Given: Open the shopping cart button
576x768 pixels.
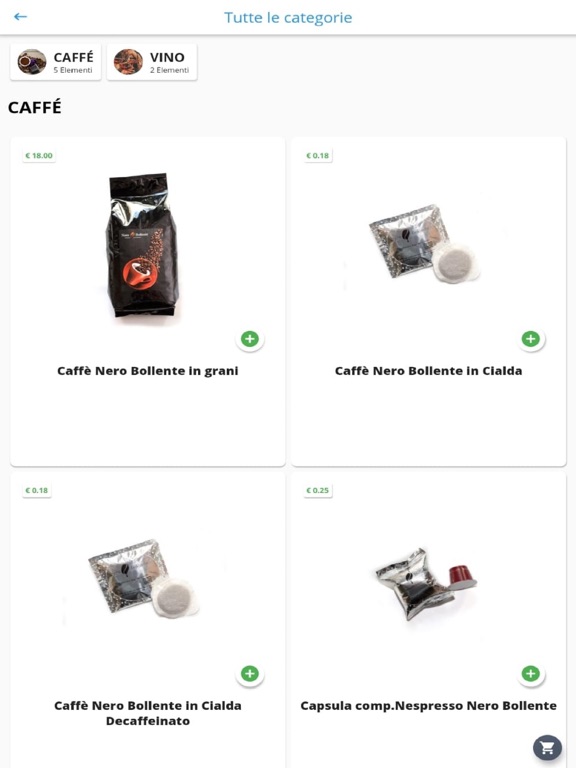Looking at the screenshot, I should pyautogui.click(x=547, y=747).
